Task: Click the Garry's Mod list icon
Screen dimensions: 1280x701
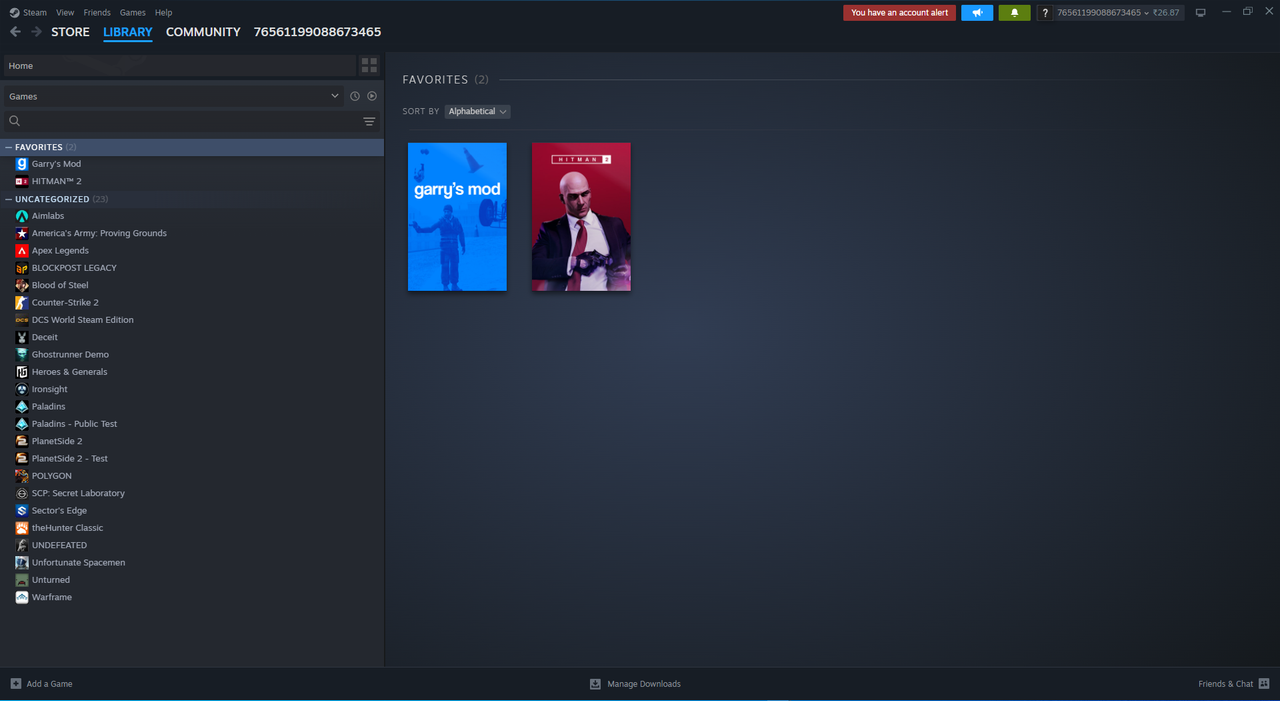Action: click(x=22, y=164)
